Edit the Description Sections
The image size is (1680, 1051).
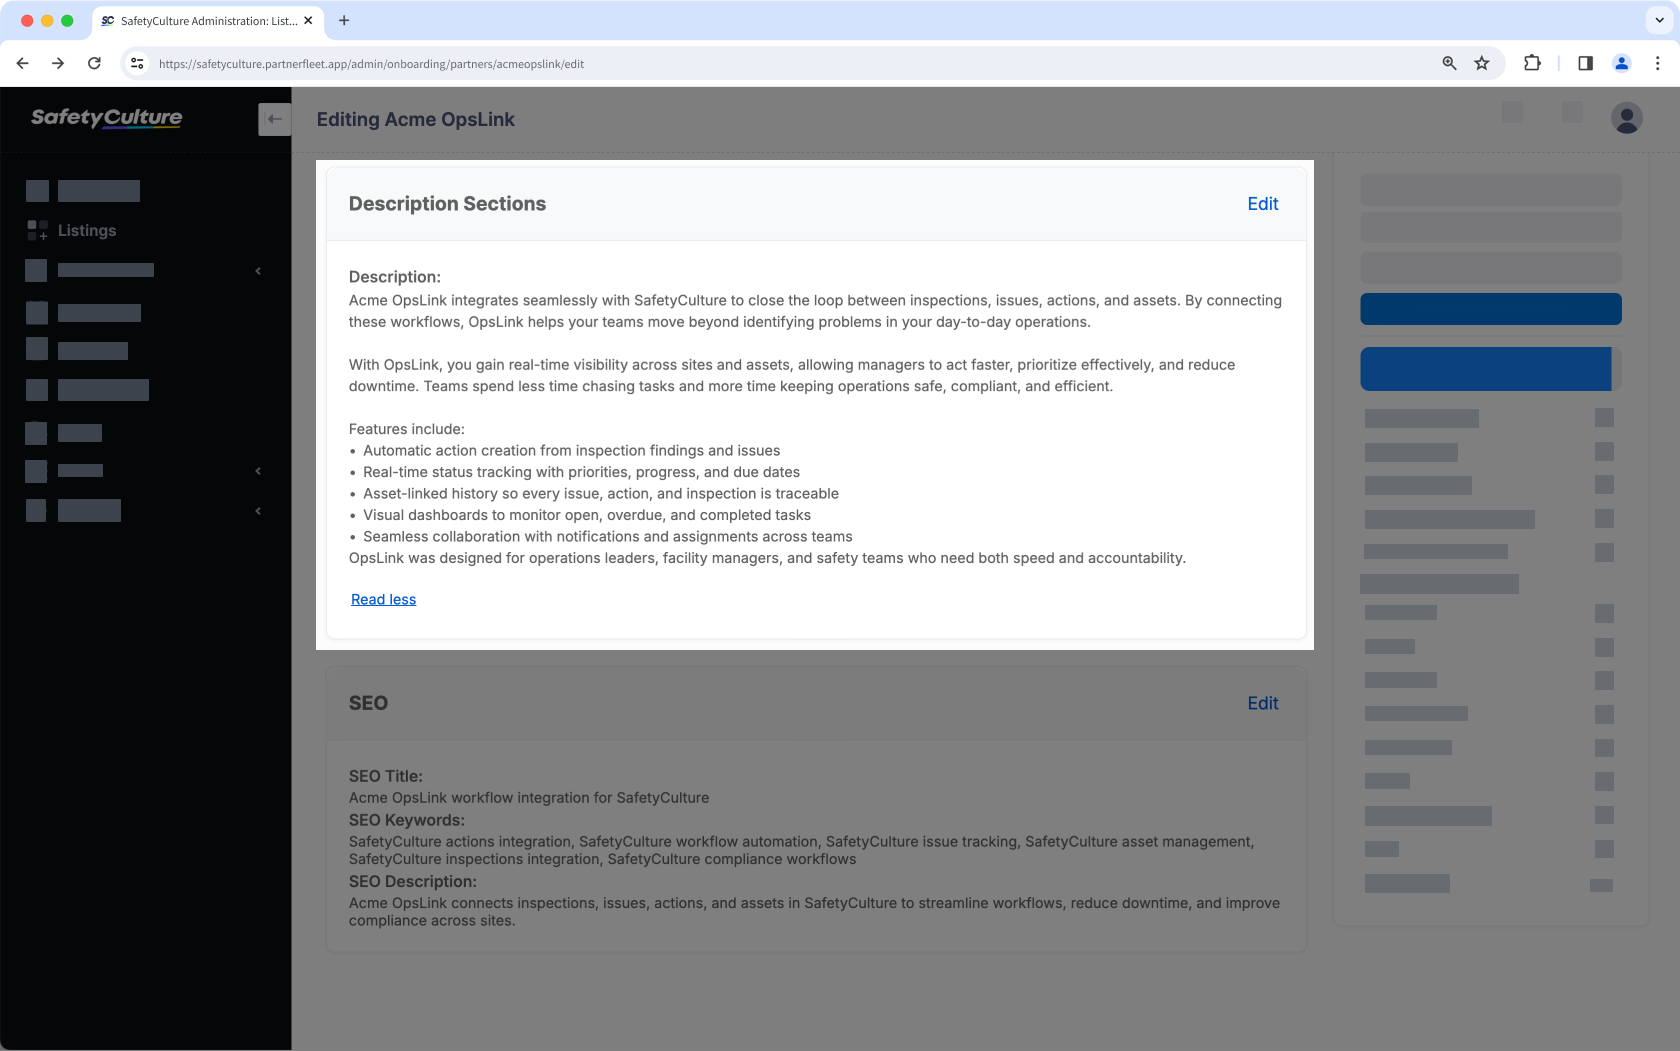coord(1262,204)
